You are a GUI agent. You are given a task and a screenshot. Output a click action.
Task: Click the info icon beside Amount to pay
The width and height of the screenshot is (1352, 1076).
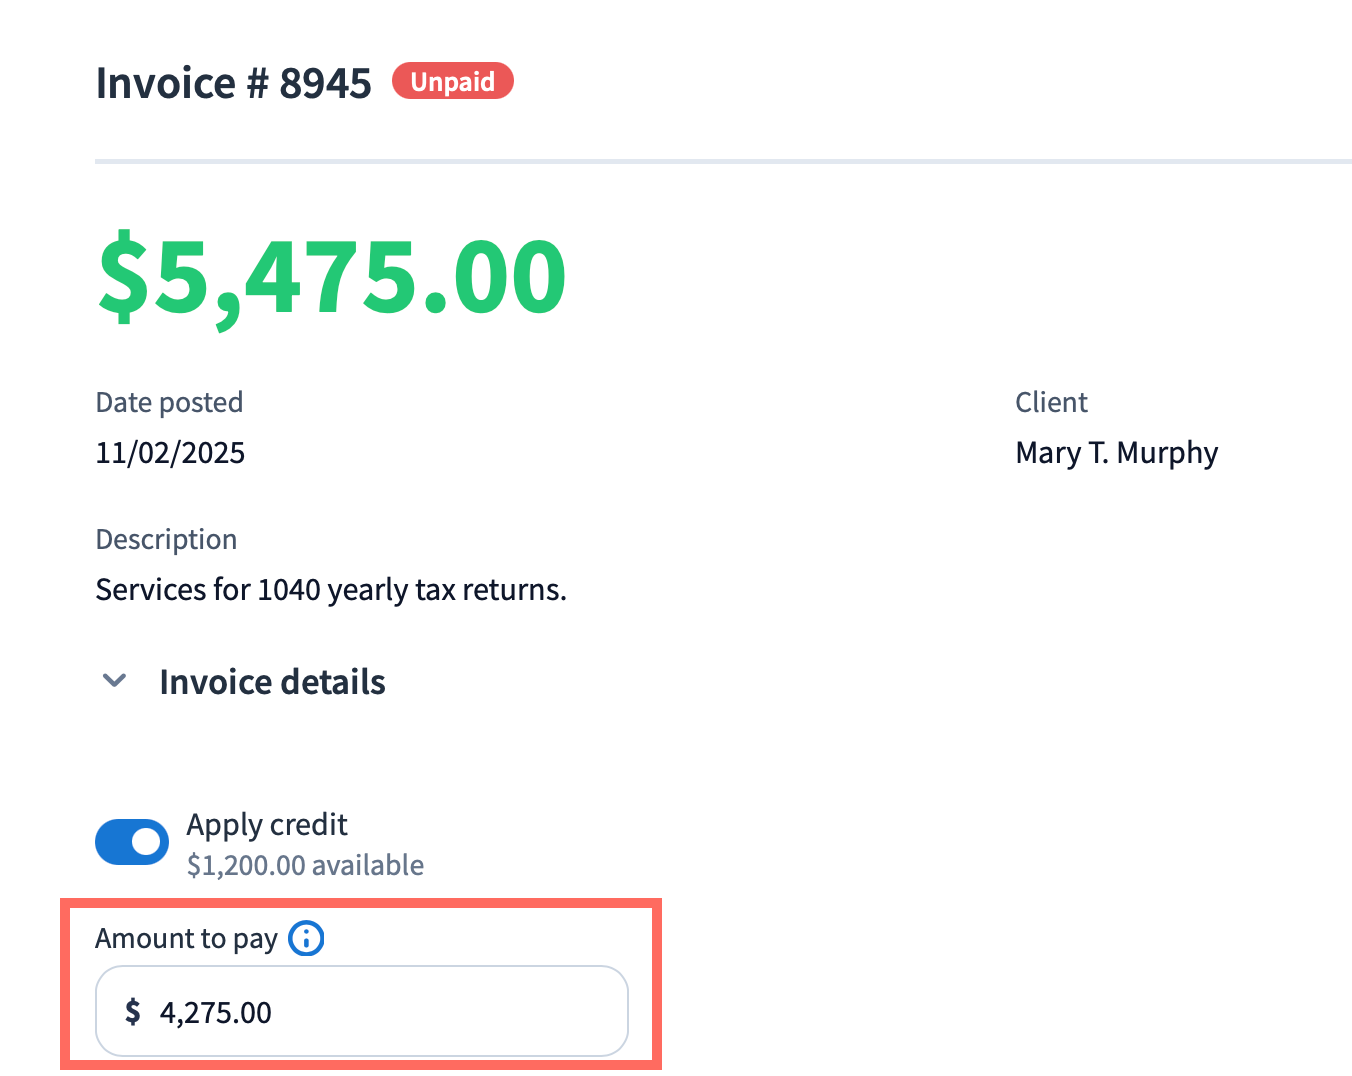click(x=306, y=939)
